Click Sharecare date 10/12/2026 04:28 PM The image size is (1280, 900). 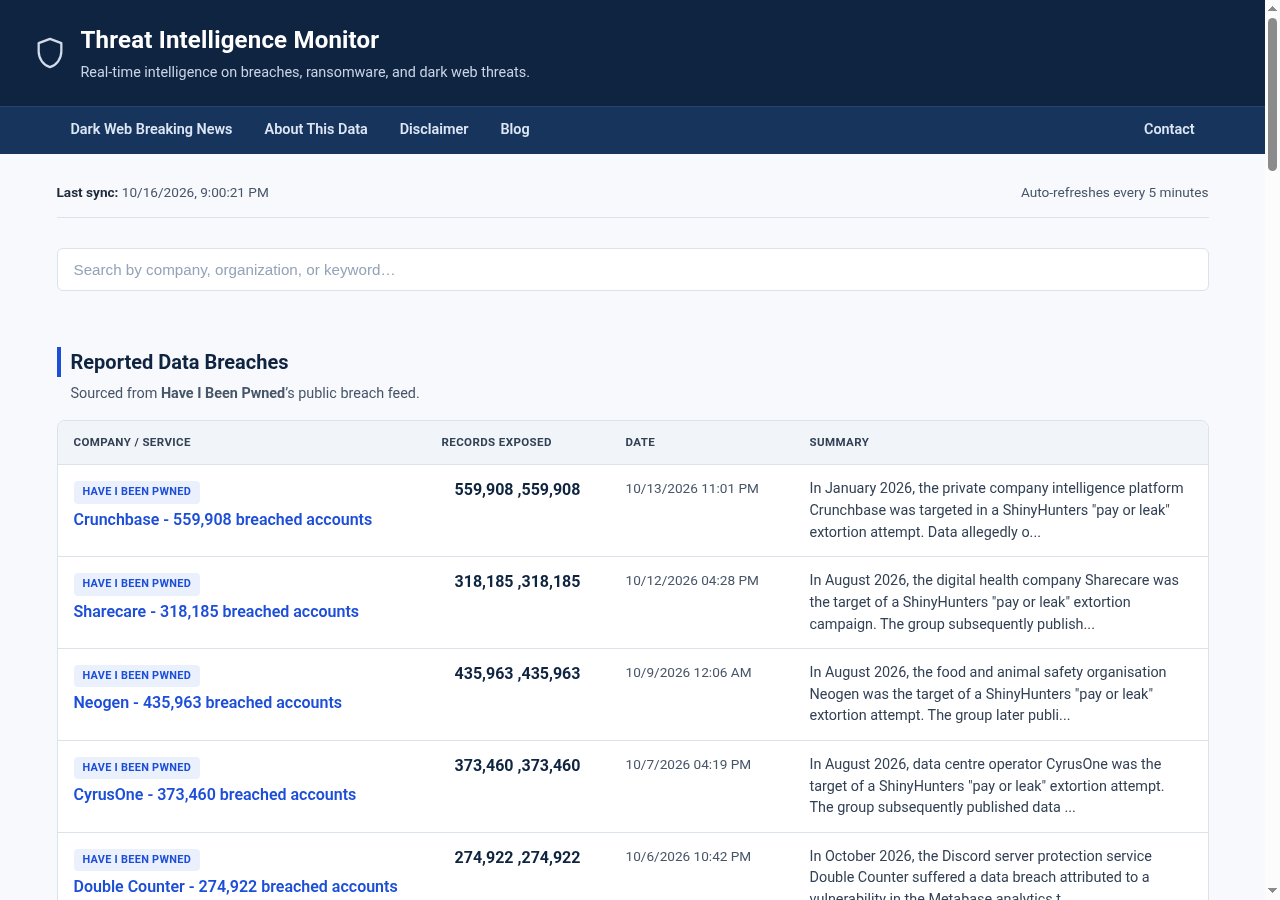point(692,581)
